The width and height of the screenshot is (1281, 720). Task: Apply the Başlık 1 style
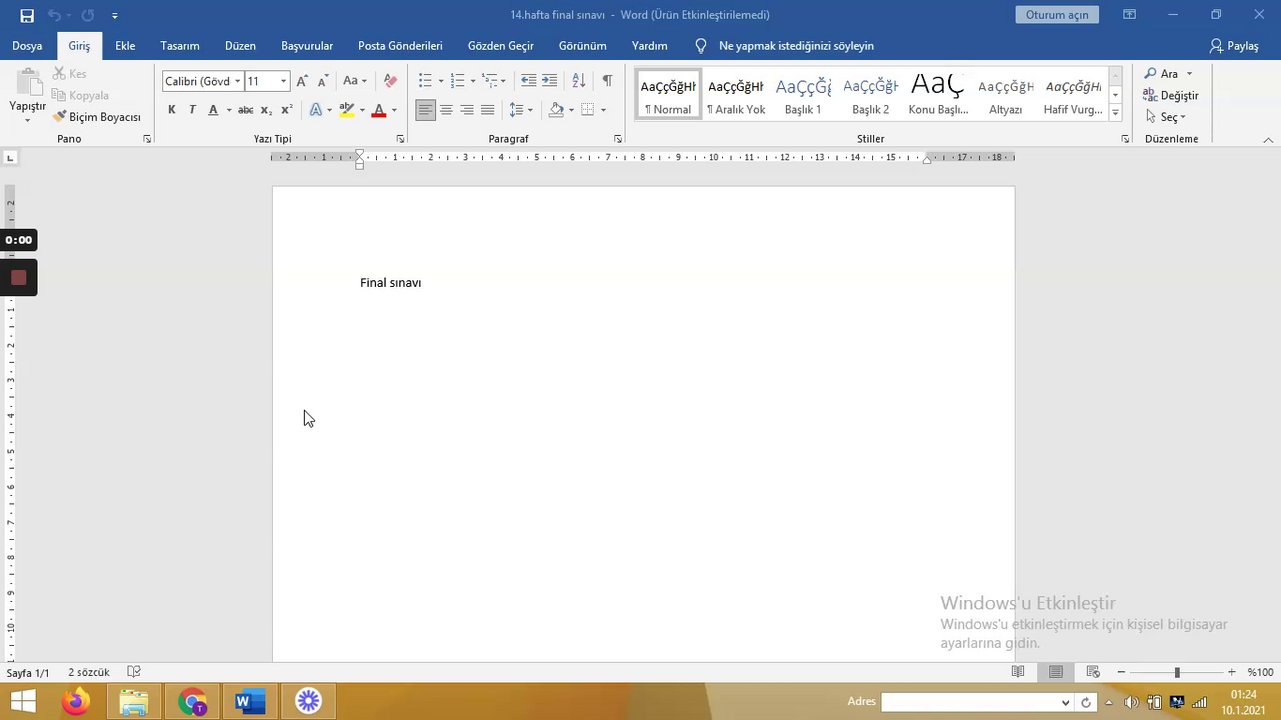tap(803, 95)
